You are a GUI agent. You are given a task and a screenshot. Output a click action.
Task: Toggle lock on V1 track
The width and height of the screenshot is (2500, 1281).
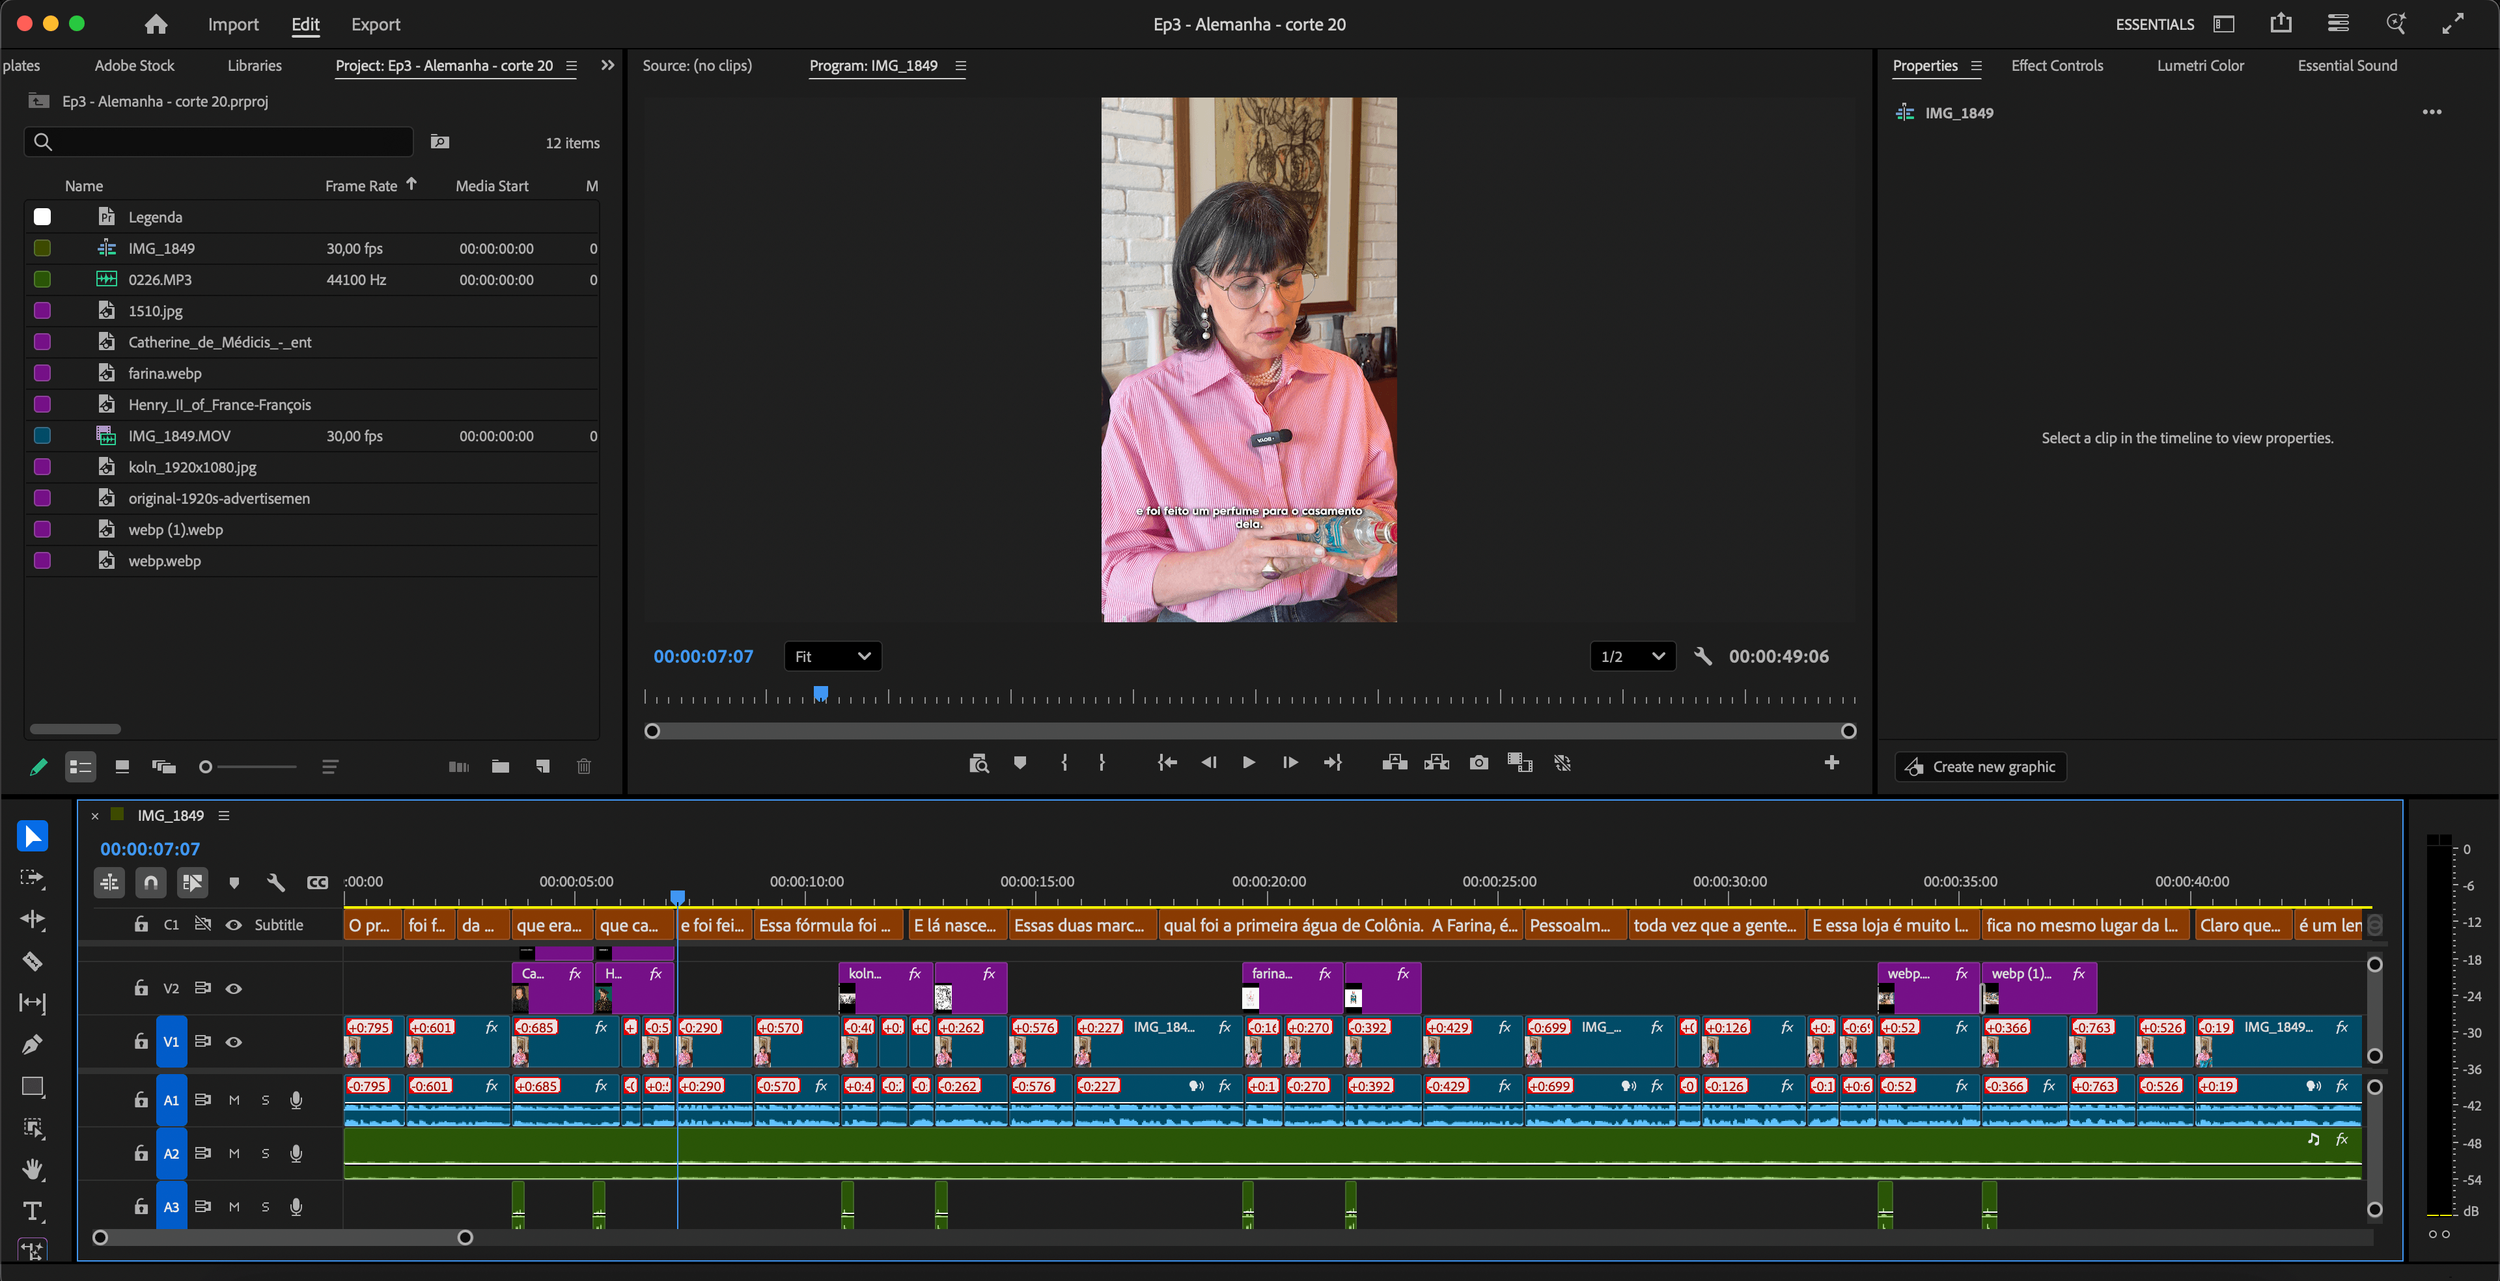[x=141, y=1041]
